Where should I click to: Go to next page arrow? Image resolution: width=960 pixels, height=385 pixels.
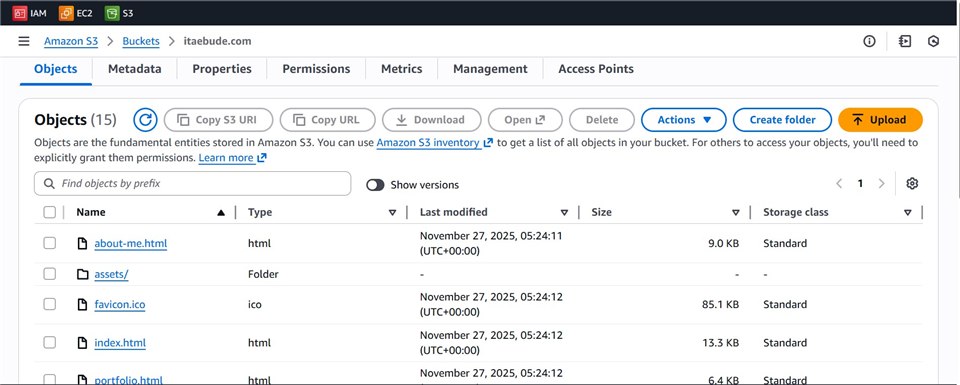pyautogui.click(x=882, y=184)
